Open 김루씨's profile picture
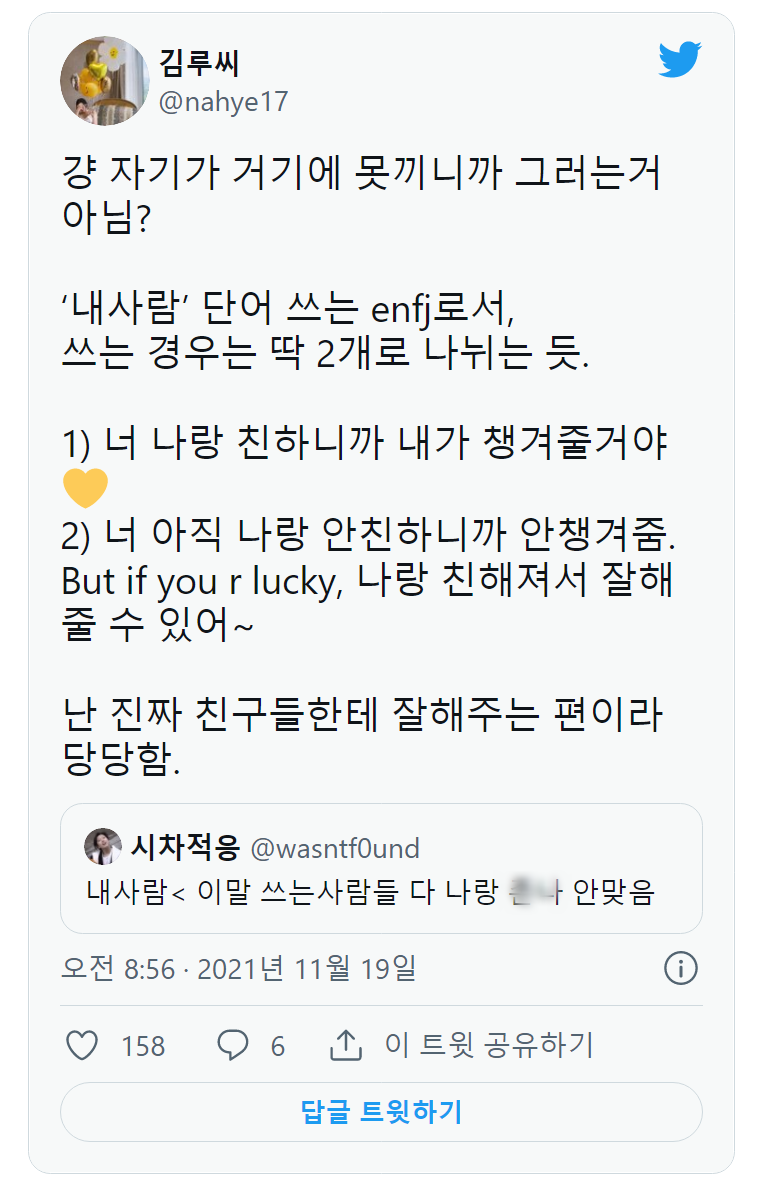The image size is (763, 1180). click(x=105, y=81)
